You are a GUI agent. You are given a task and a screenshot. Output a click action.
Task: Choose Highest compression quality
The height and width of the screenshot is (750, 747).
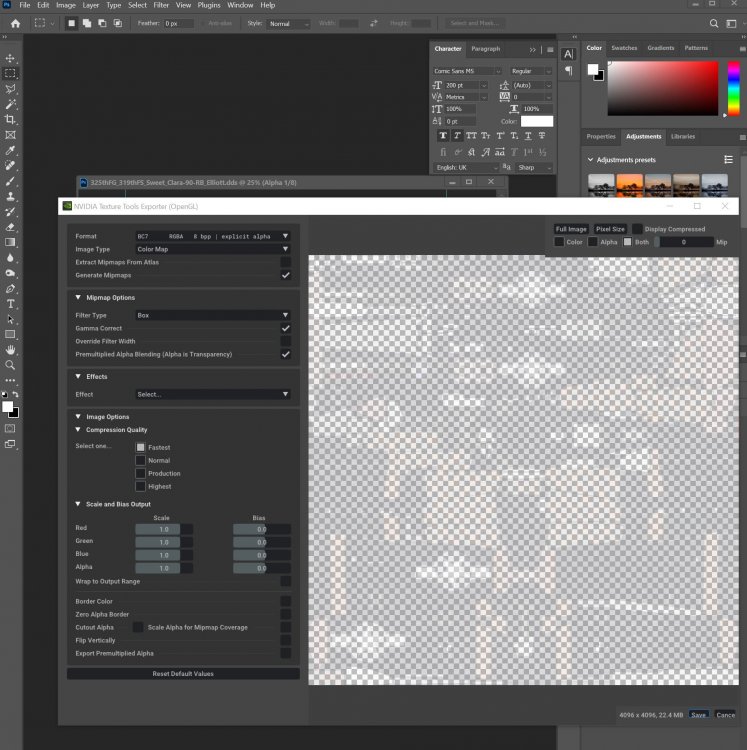[141, 487]
